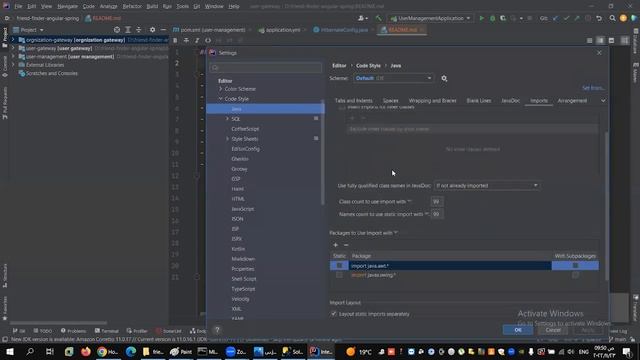The width and height of the screenshot is (640, 360).
Task: Toggle Layout static imports separately checkbox
Action: 334,314
